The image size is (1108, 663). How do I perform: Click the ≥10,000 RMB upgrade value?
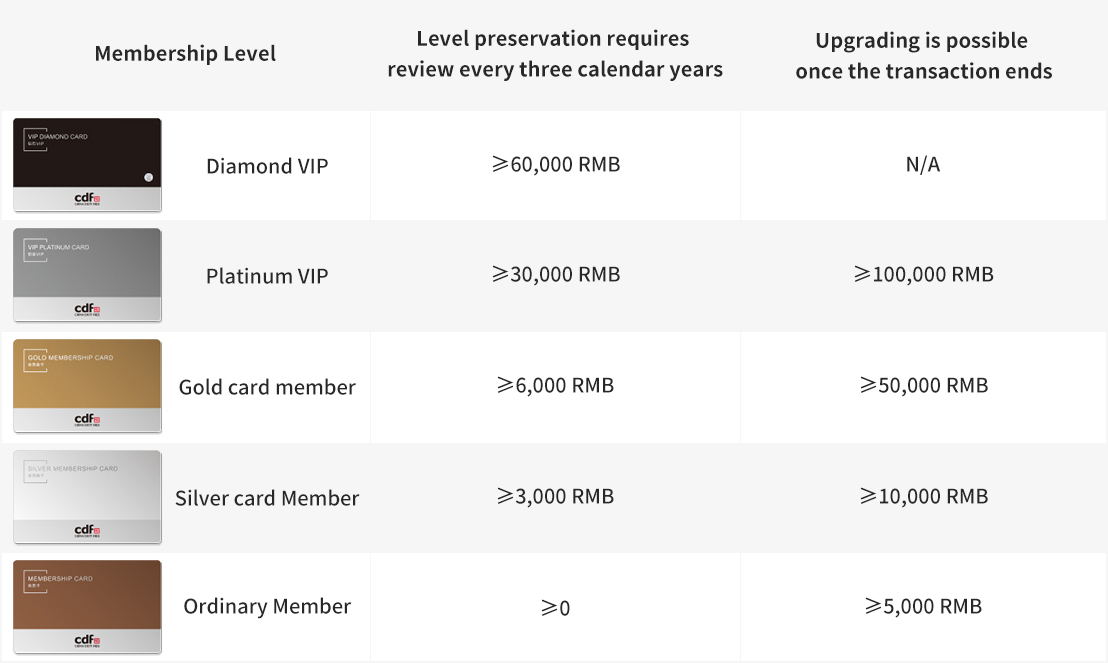(923, 496)
